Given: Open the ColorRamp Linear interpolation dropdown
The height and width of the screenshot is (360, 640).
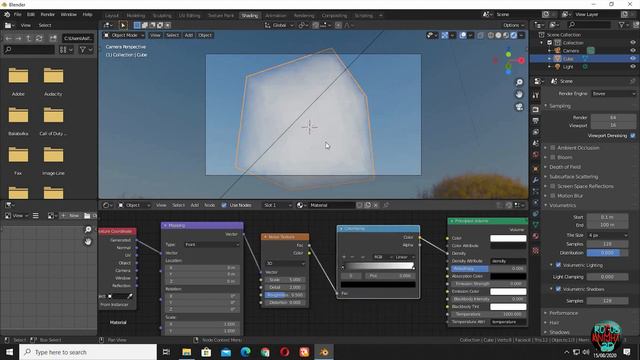Looking at the screenshot, I should [404, 257].
